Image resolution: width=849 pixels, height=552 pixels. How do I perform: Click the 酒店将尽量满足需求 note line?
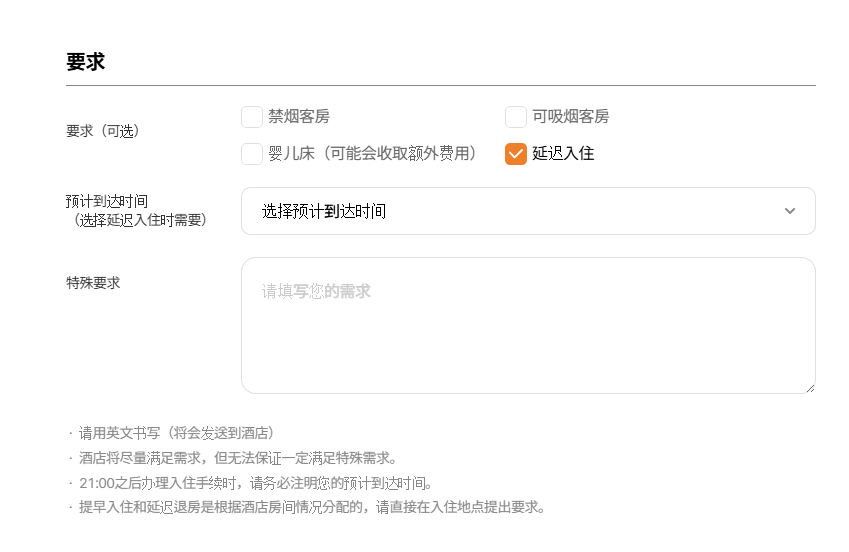(236, 458)
